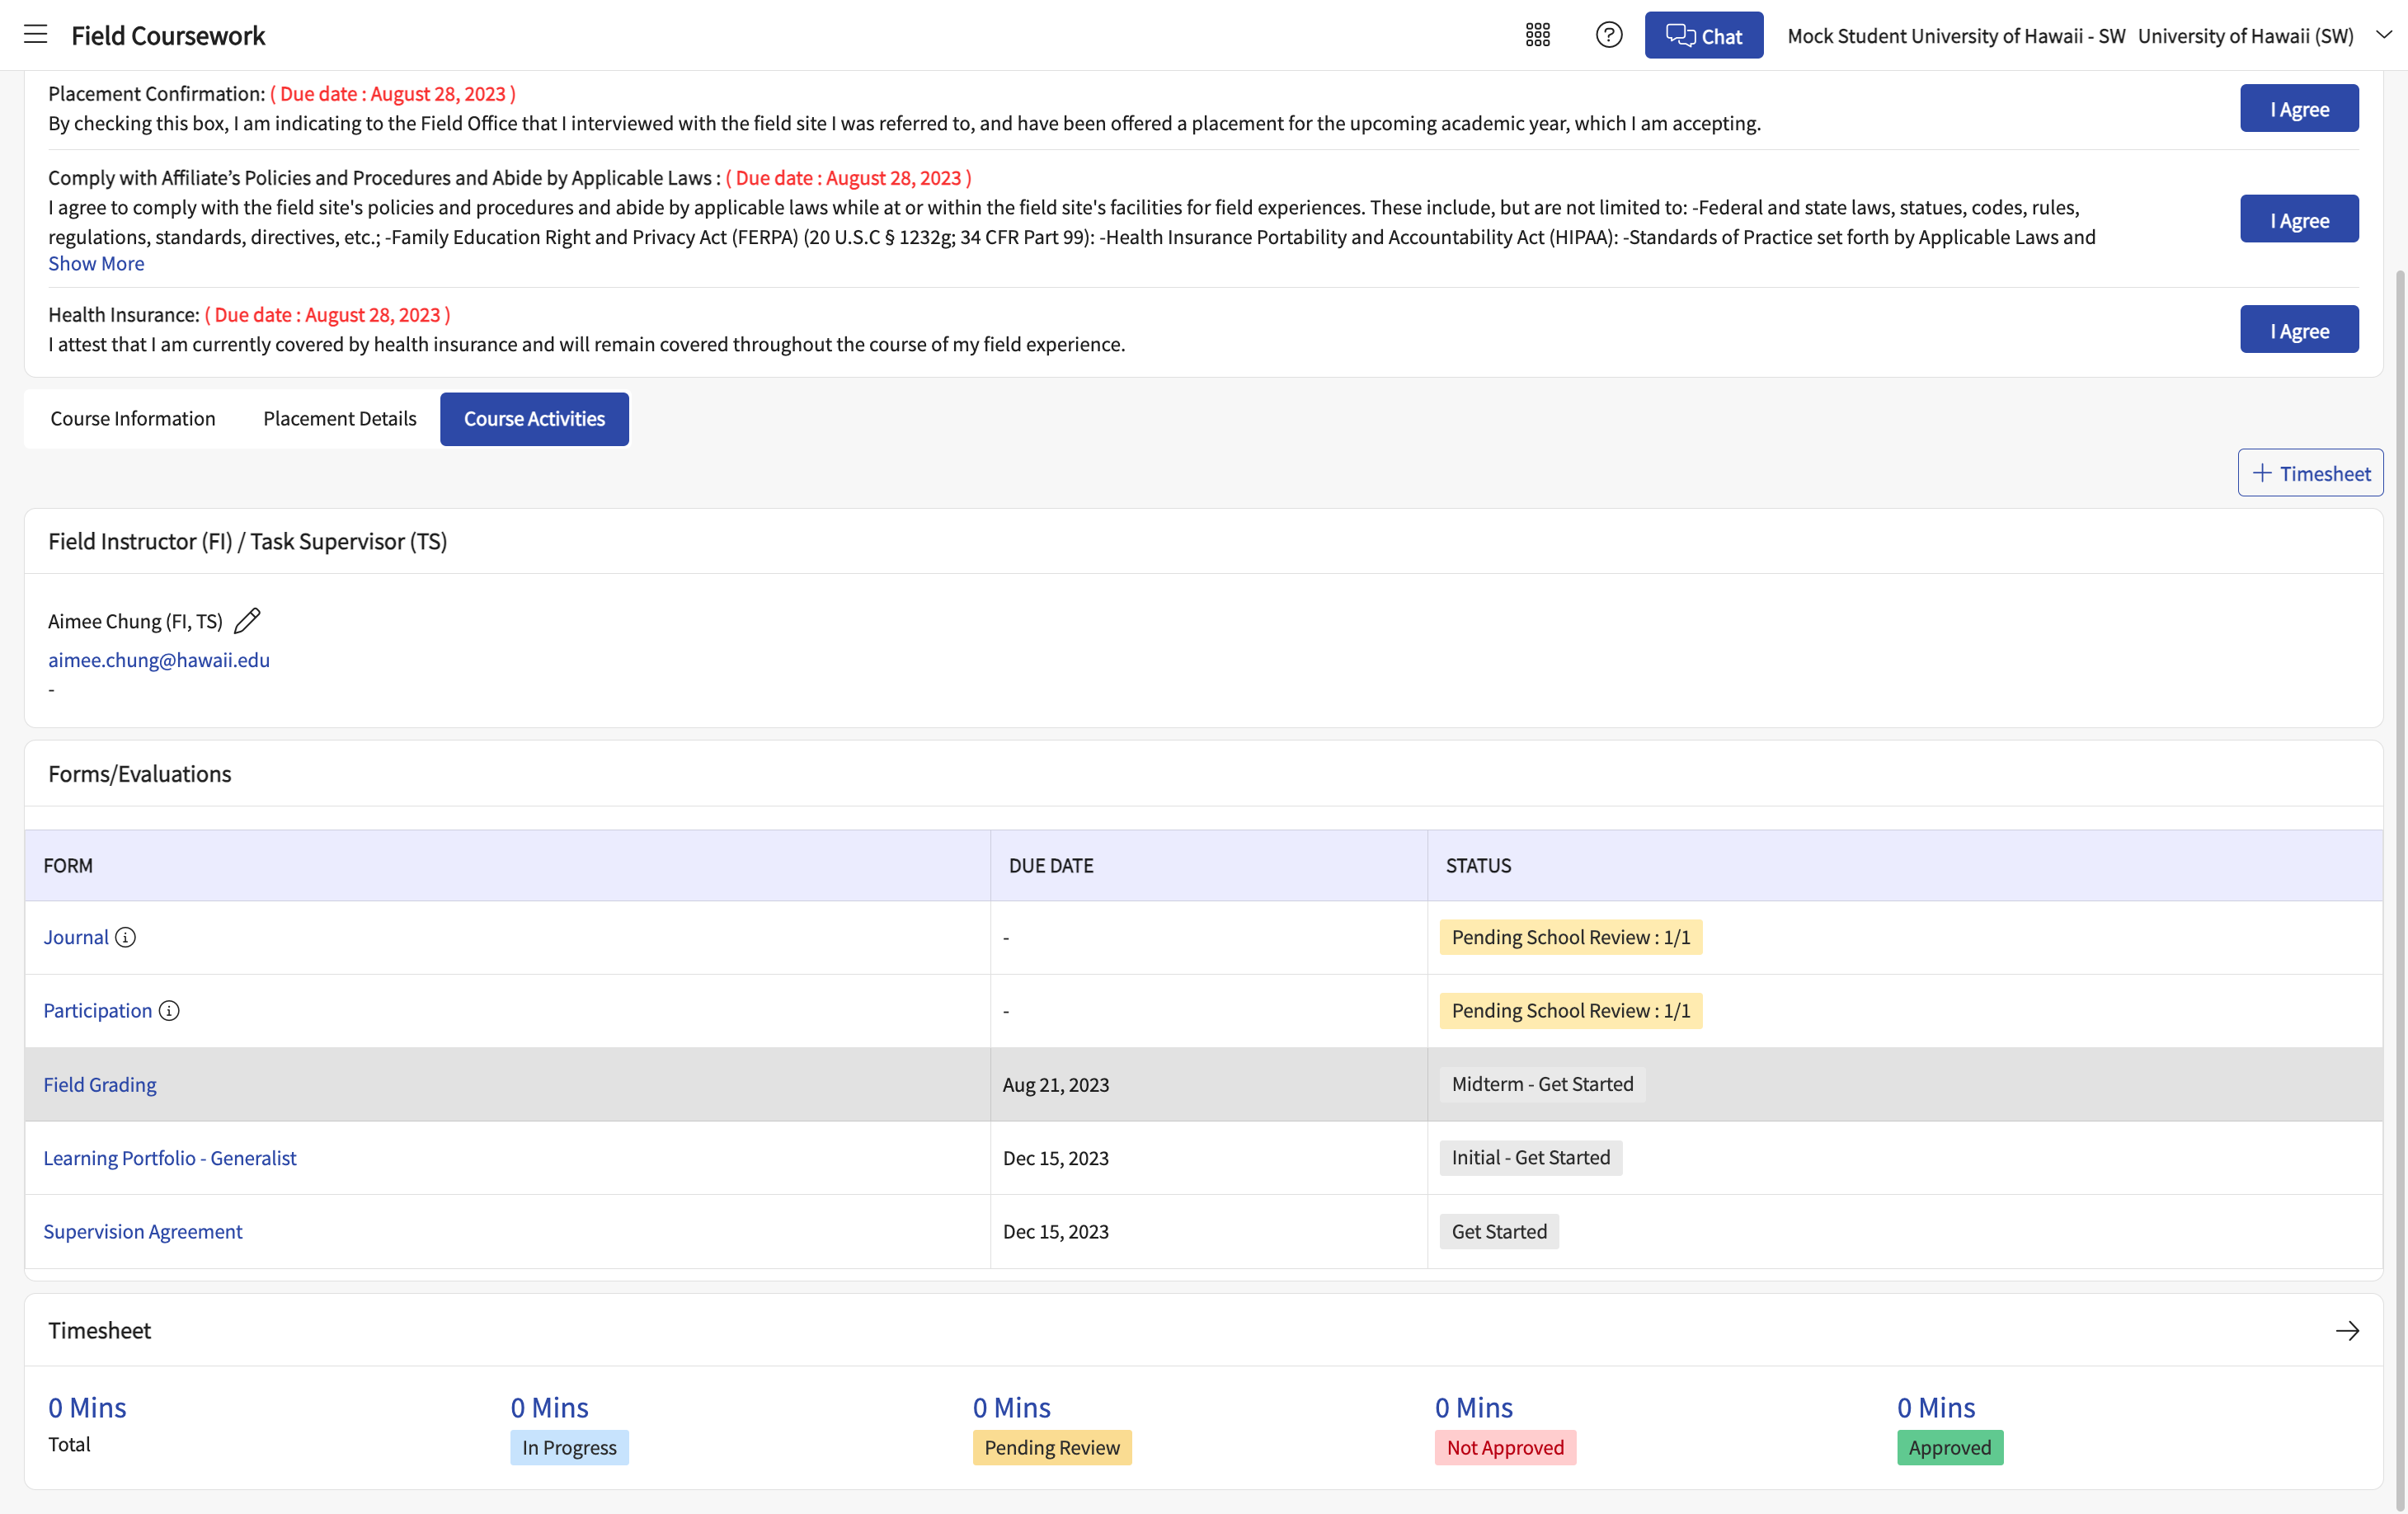The width and height of the screenshot is (2408, 1514).
Task: Expand policy text with Show More
Action: [96, 263]
